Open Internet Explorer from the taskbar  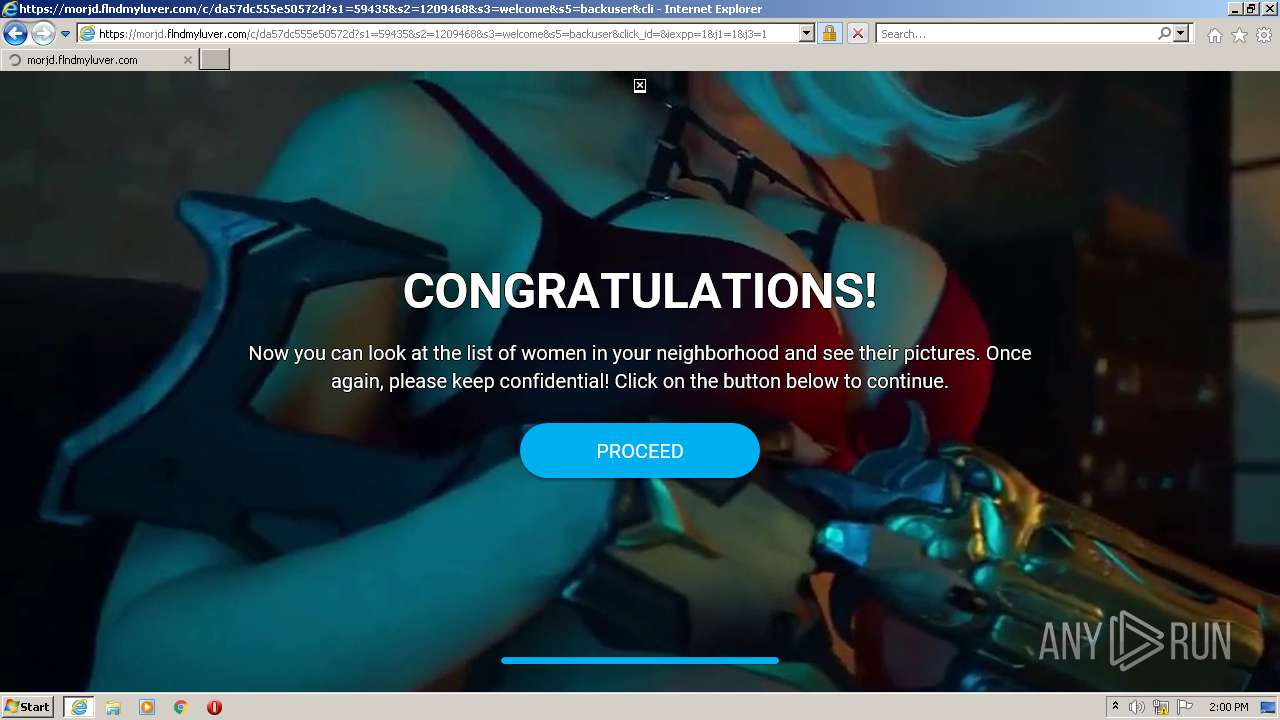coord(78,707)
